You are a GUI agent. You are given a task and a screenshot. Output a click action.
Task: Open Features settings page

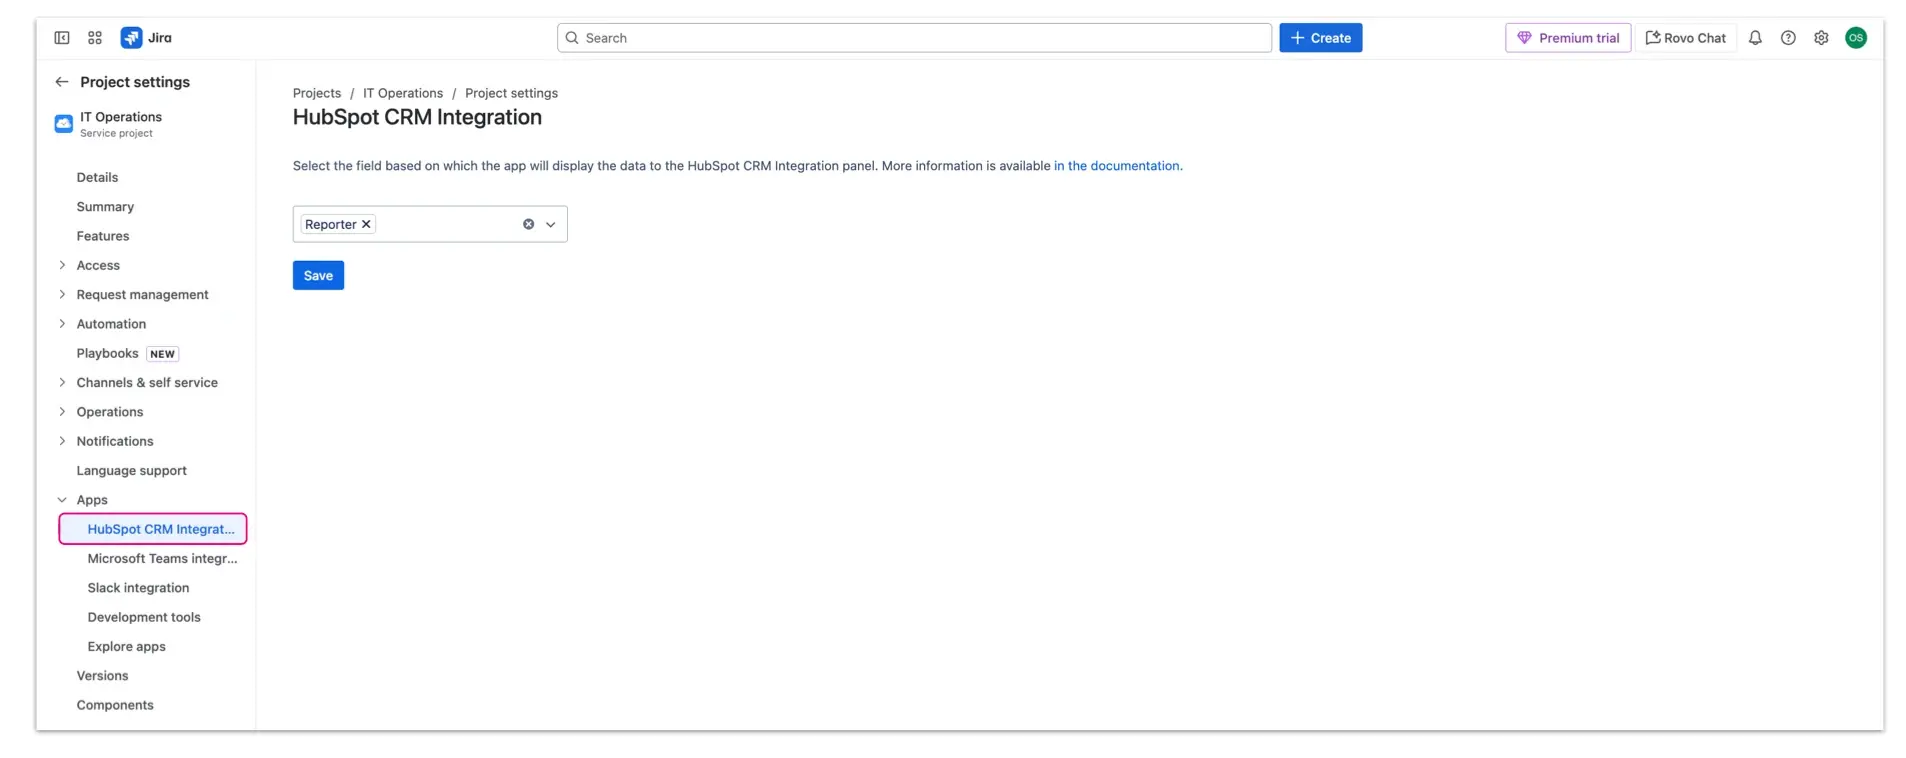tap(103, 236)
